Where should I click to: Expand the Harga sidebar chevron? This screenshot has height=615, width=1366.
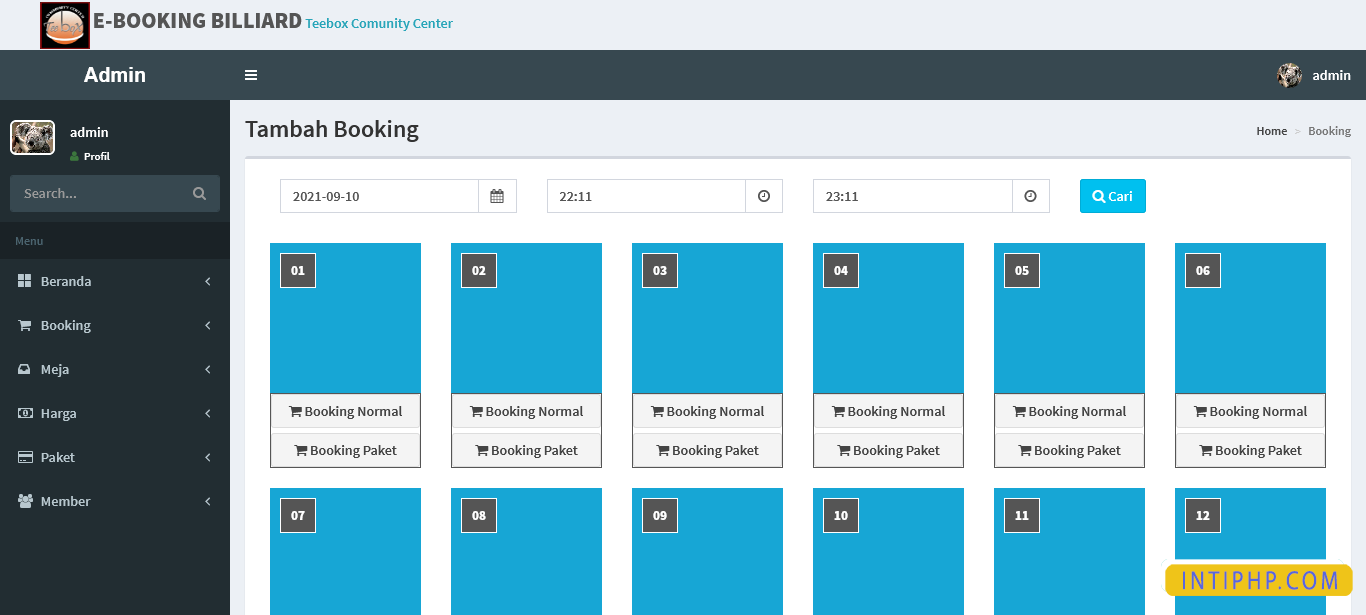click(x=208, y=413)
